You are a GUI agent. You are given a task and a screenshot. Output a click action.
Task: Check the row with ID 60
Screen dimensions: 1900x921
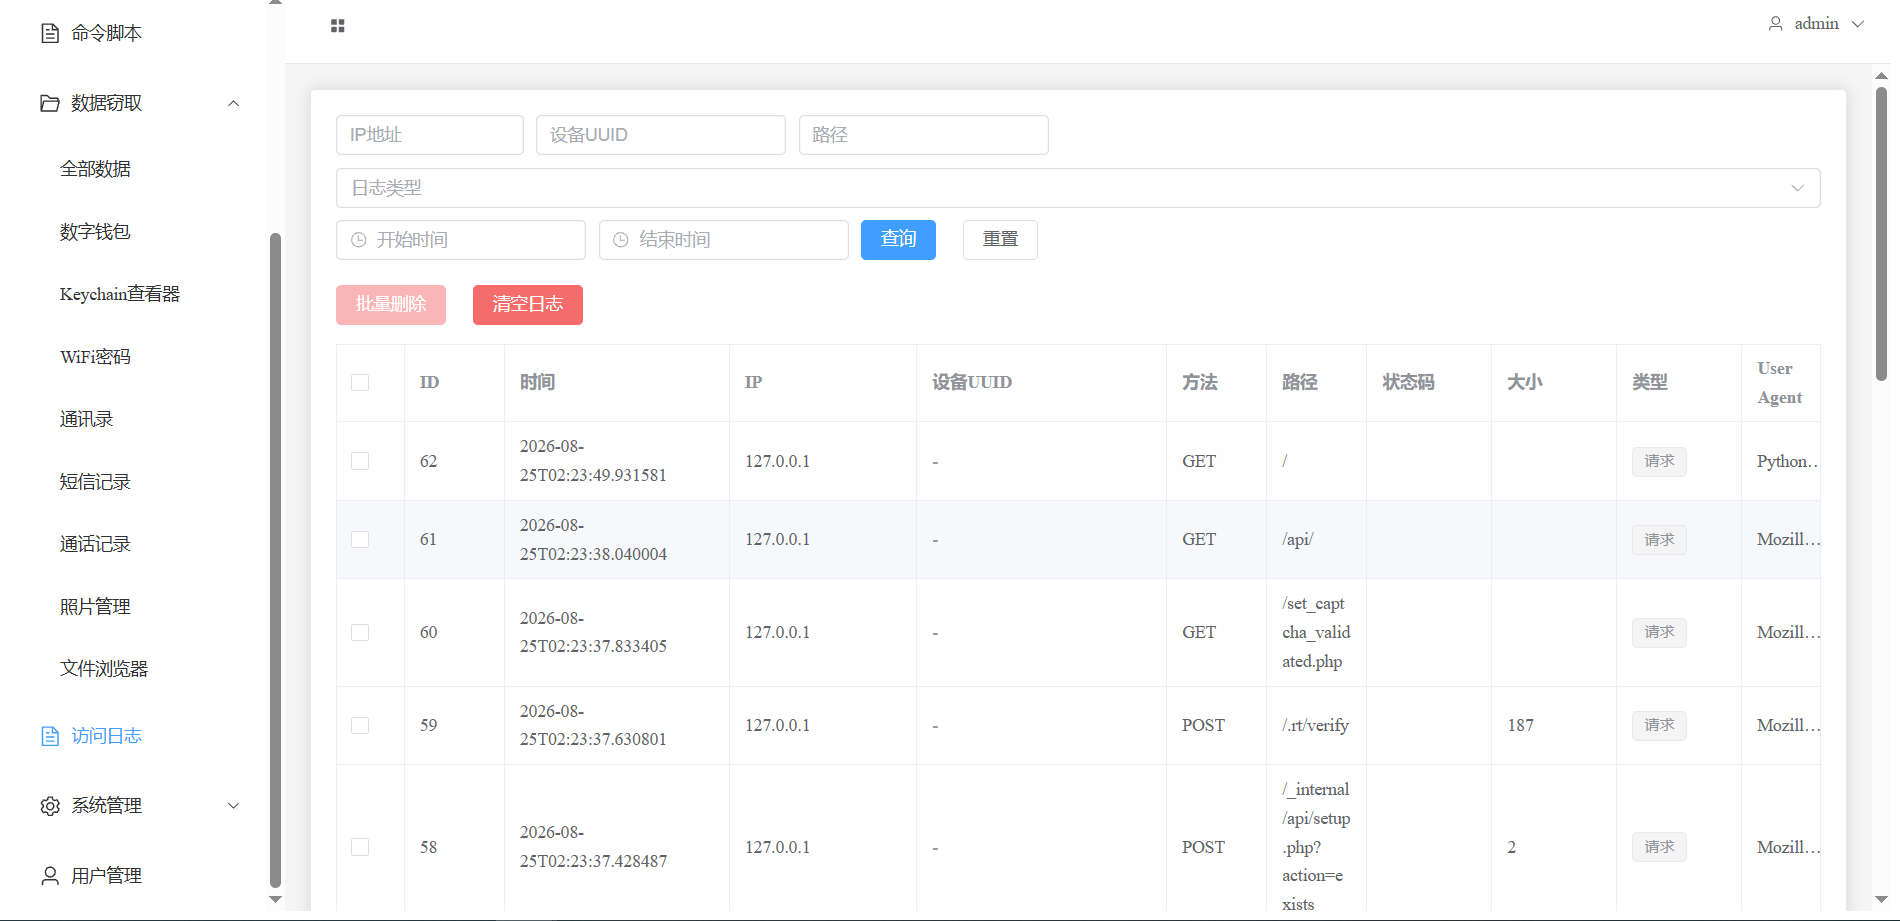click(360, 633)
